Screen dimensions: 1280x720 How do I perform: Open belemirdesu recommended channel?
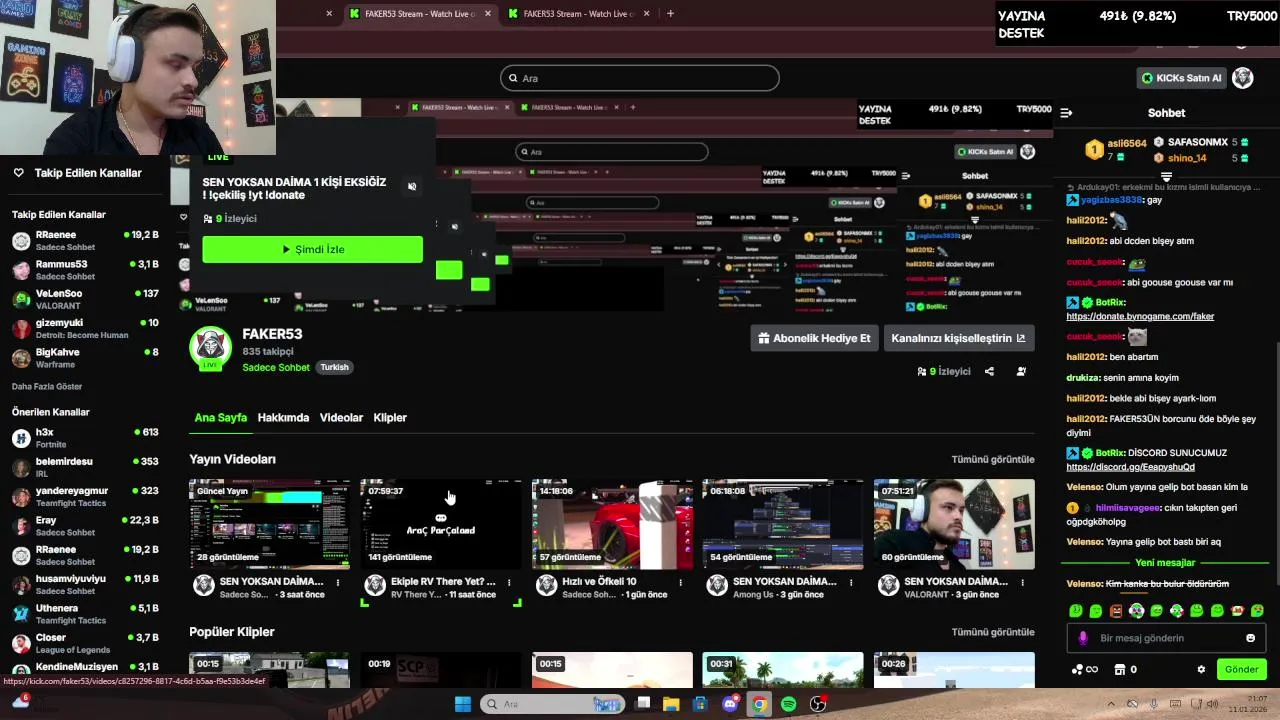point(85,467)
